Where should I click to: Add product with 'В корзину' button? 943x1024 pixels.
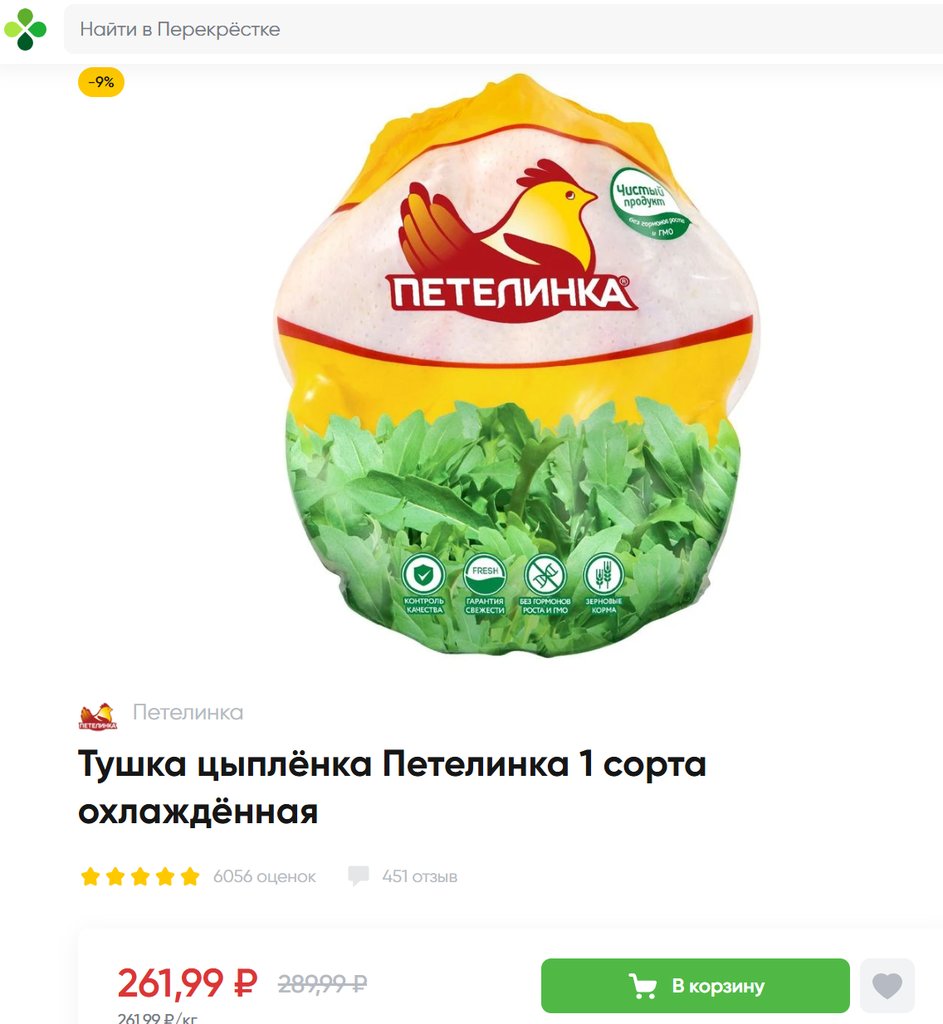click(x=695, y=985)
